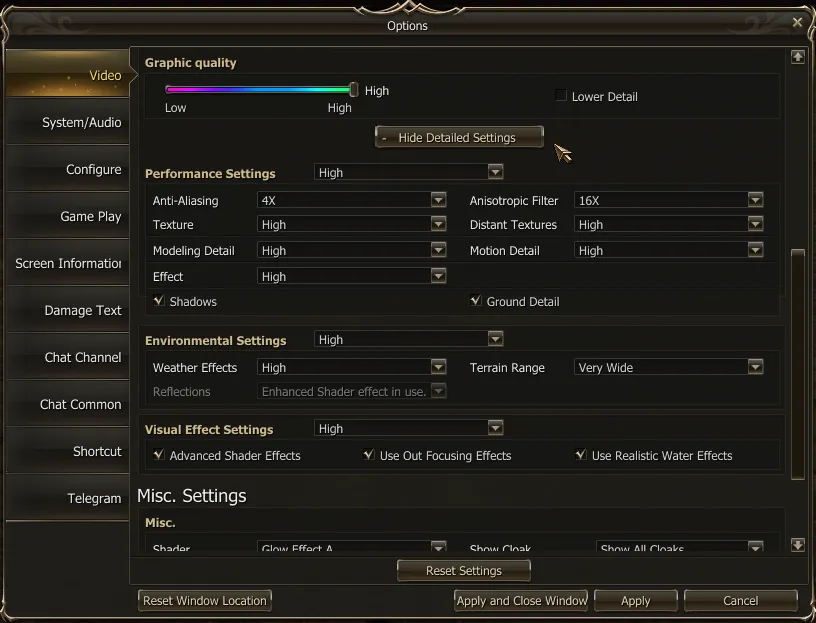Open the Weather Effects dropdown

click(352, 367)
